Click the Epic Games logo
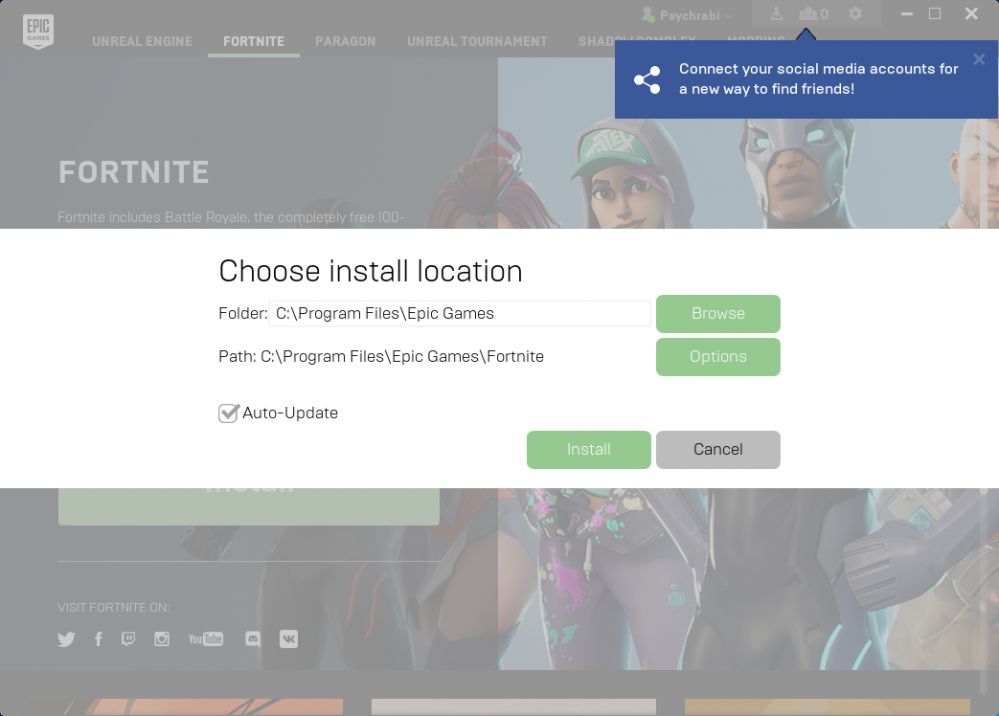 [38, 31]
